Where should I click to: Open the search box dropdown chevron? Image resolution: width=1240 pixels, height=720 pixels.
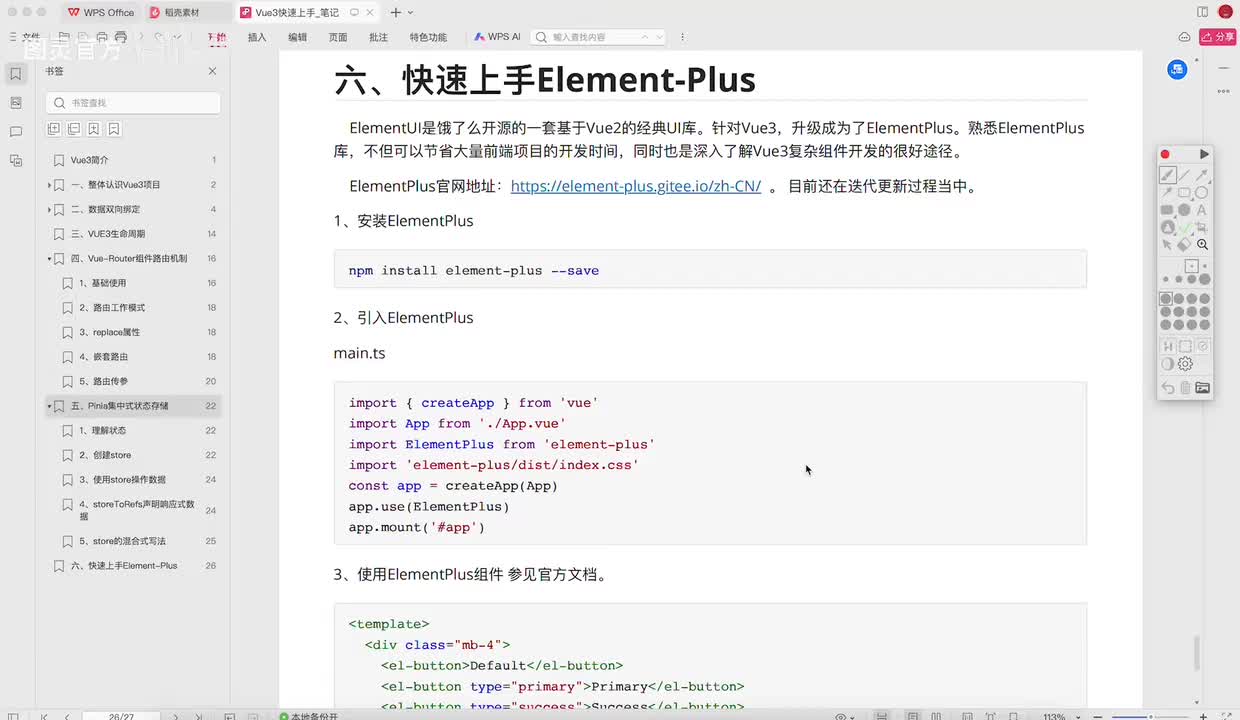658,37
